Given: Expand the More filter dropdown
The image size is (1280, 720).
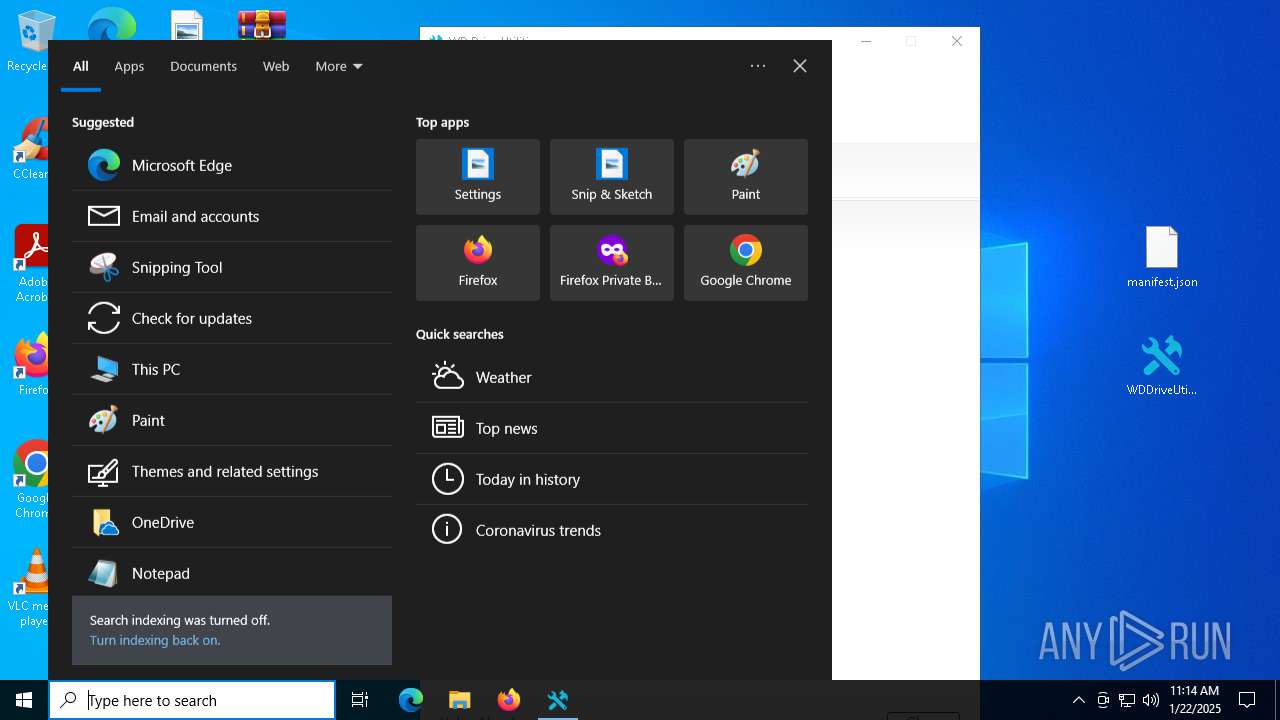Looking at the screenshot, I should coord(339,66).
